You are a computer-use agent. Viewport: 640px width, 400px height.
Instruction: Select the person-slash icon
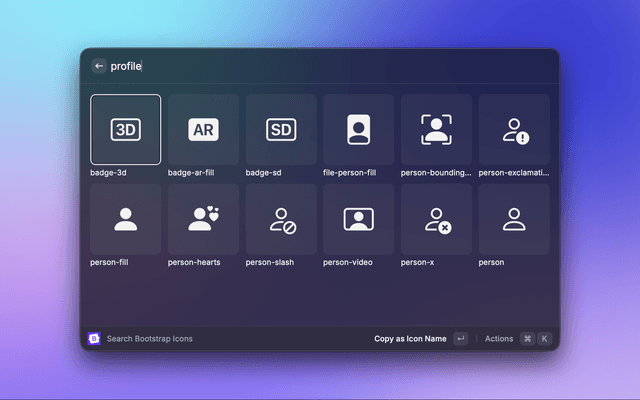[x=281, y=219]
